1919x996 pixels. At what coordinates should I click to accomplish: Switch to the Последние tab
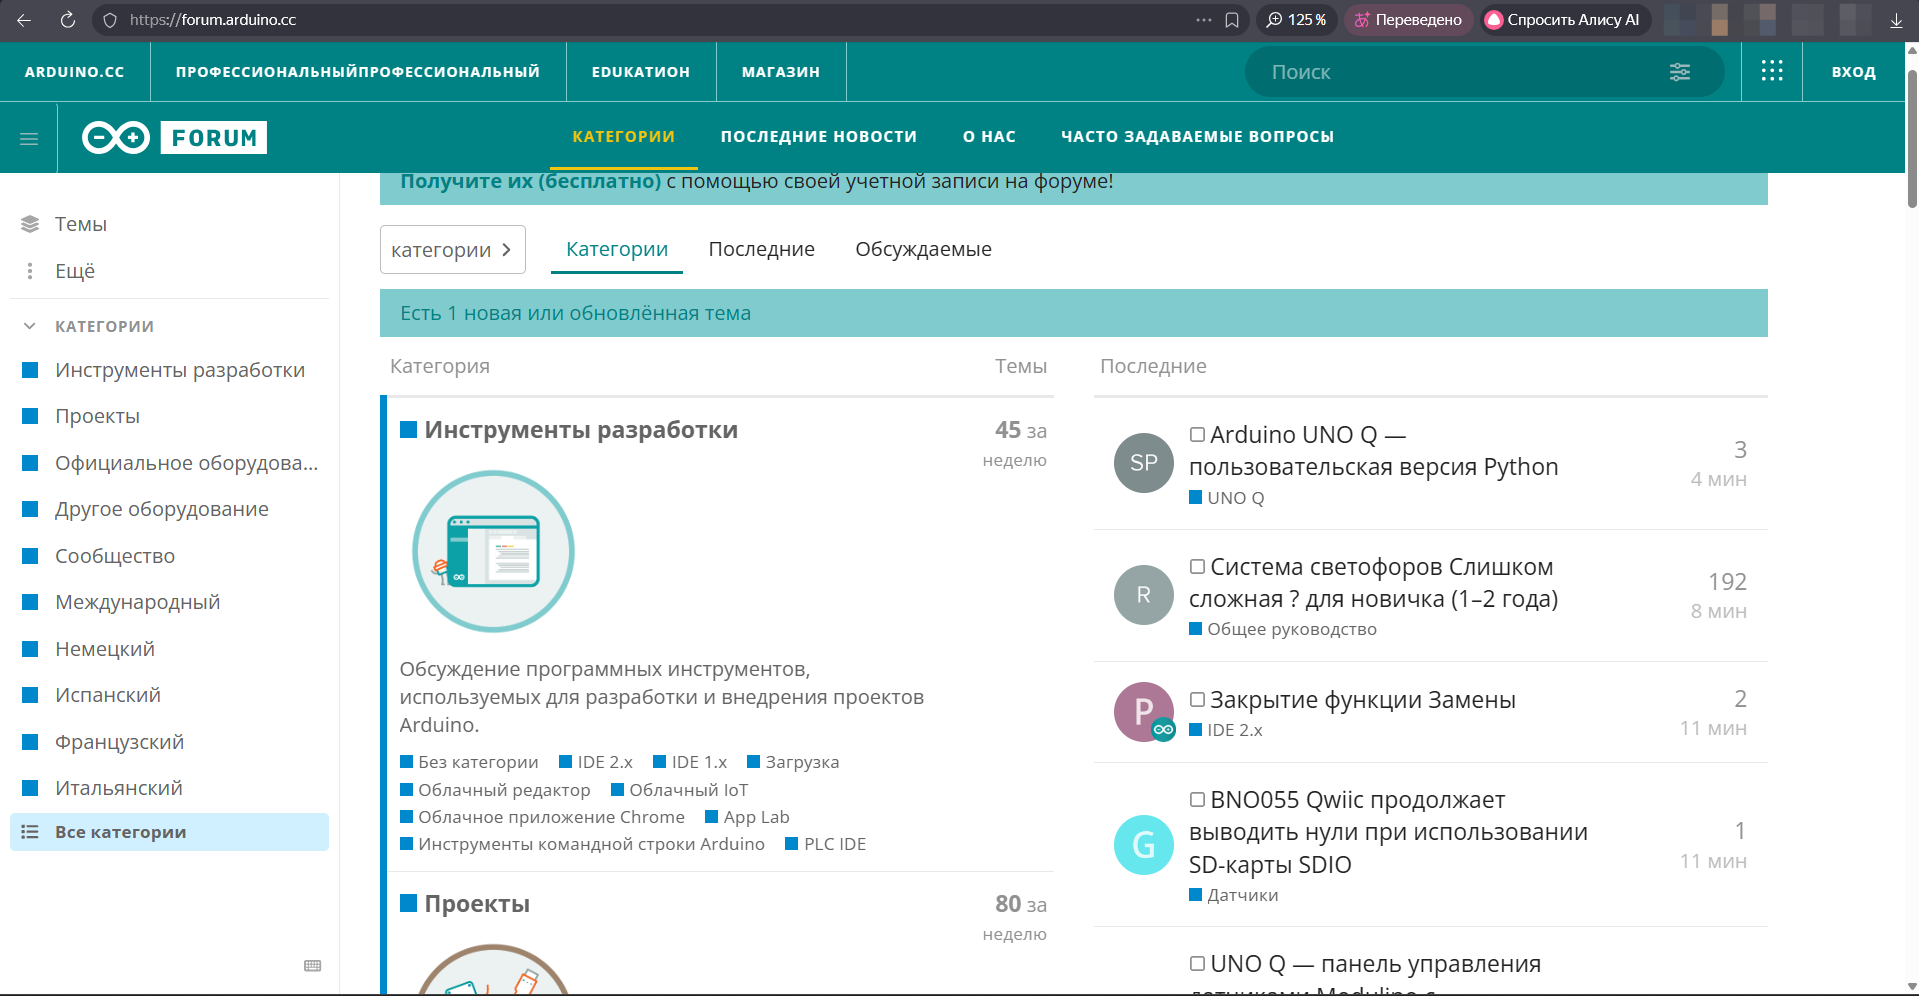[761, 249]
